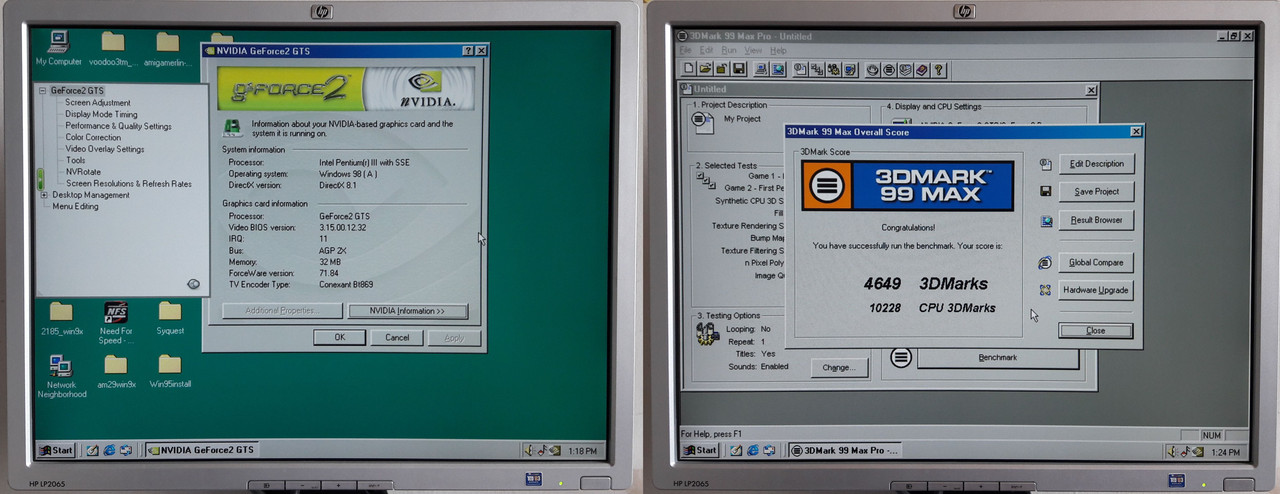The height and width of the screenshot is (494, 1280).
Task: Click the NVIDIA GeForce2 GTS taskbar button
Action: (x=203, y=450)
